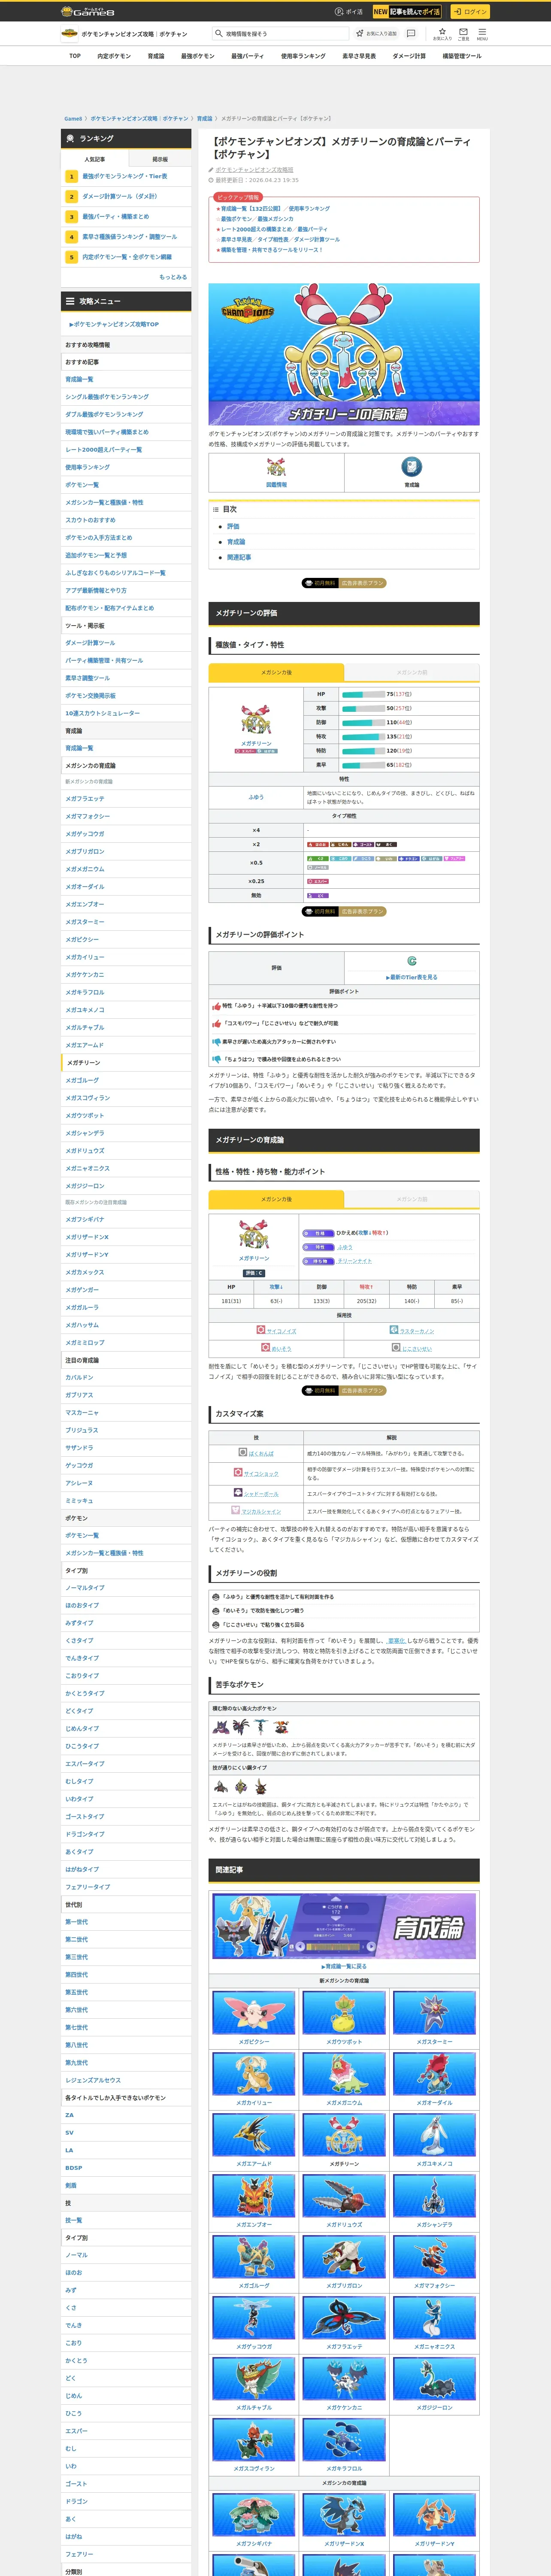Open 構築管理ツール in the navigation bar
The image size is (551, 2576).
[462, 56]
